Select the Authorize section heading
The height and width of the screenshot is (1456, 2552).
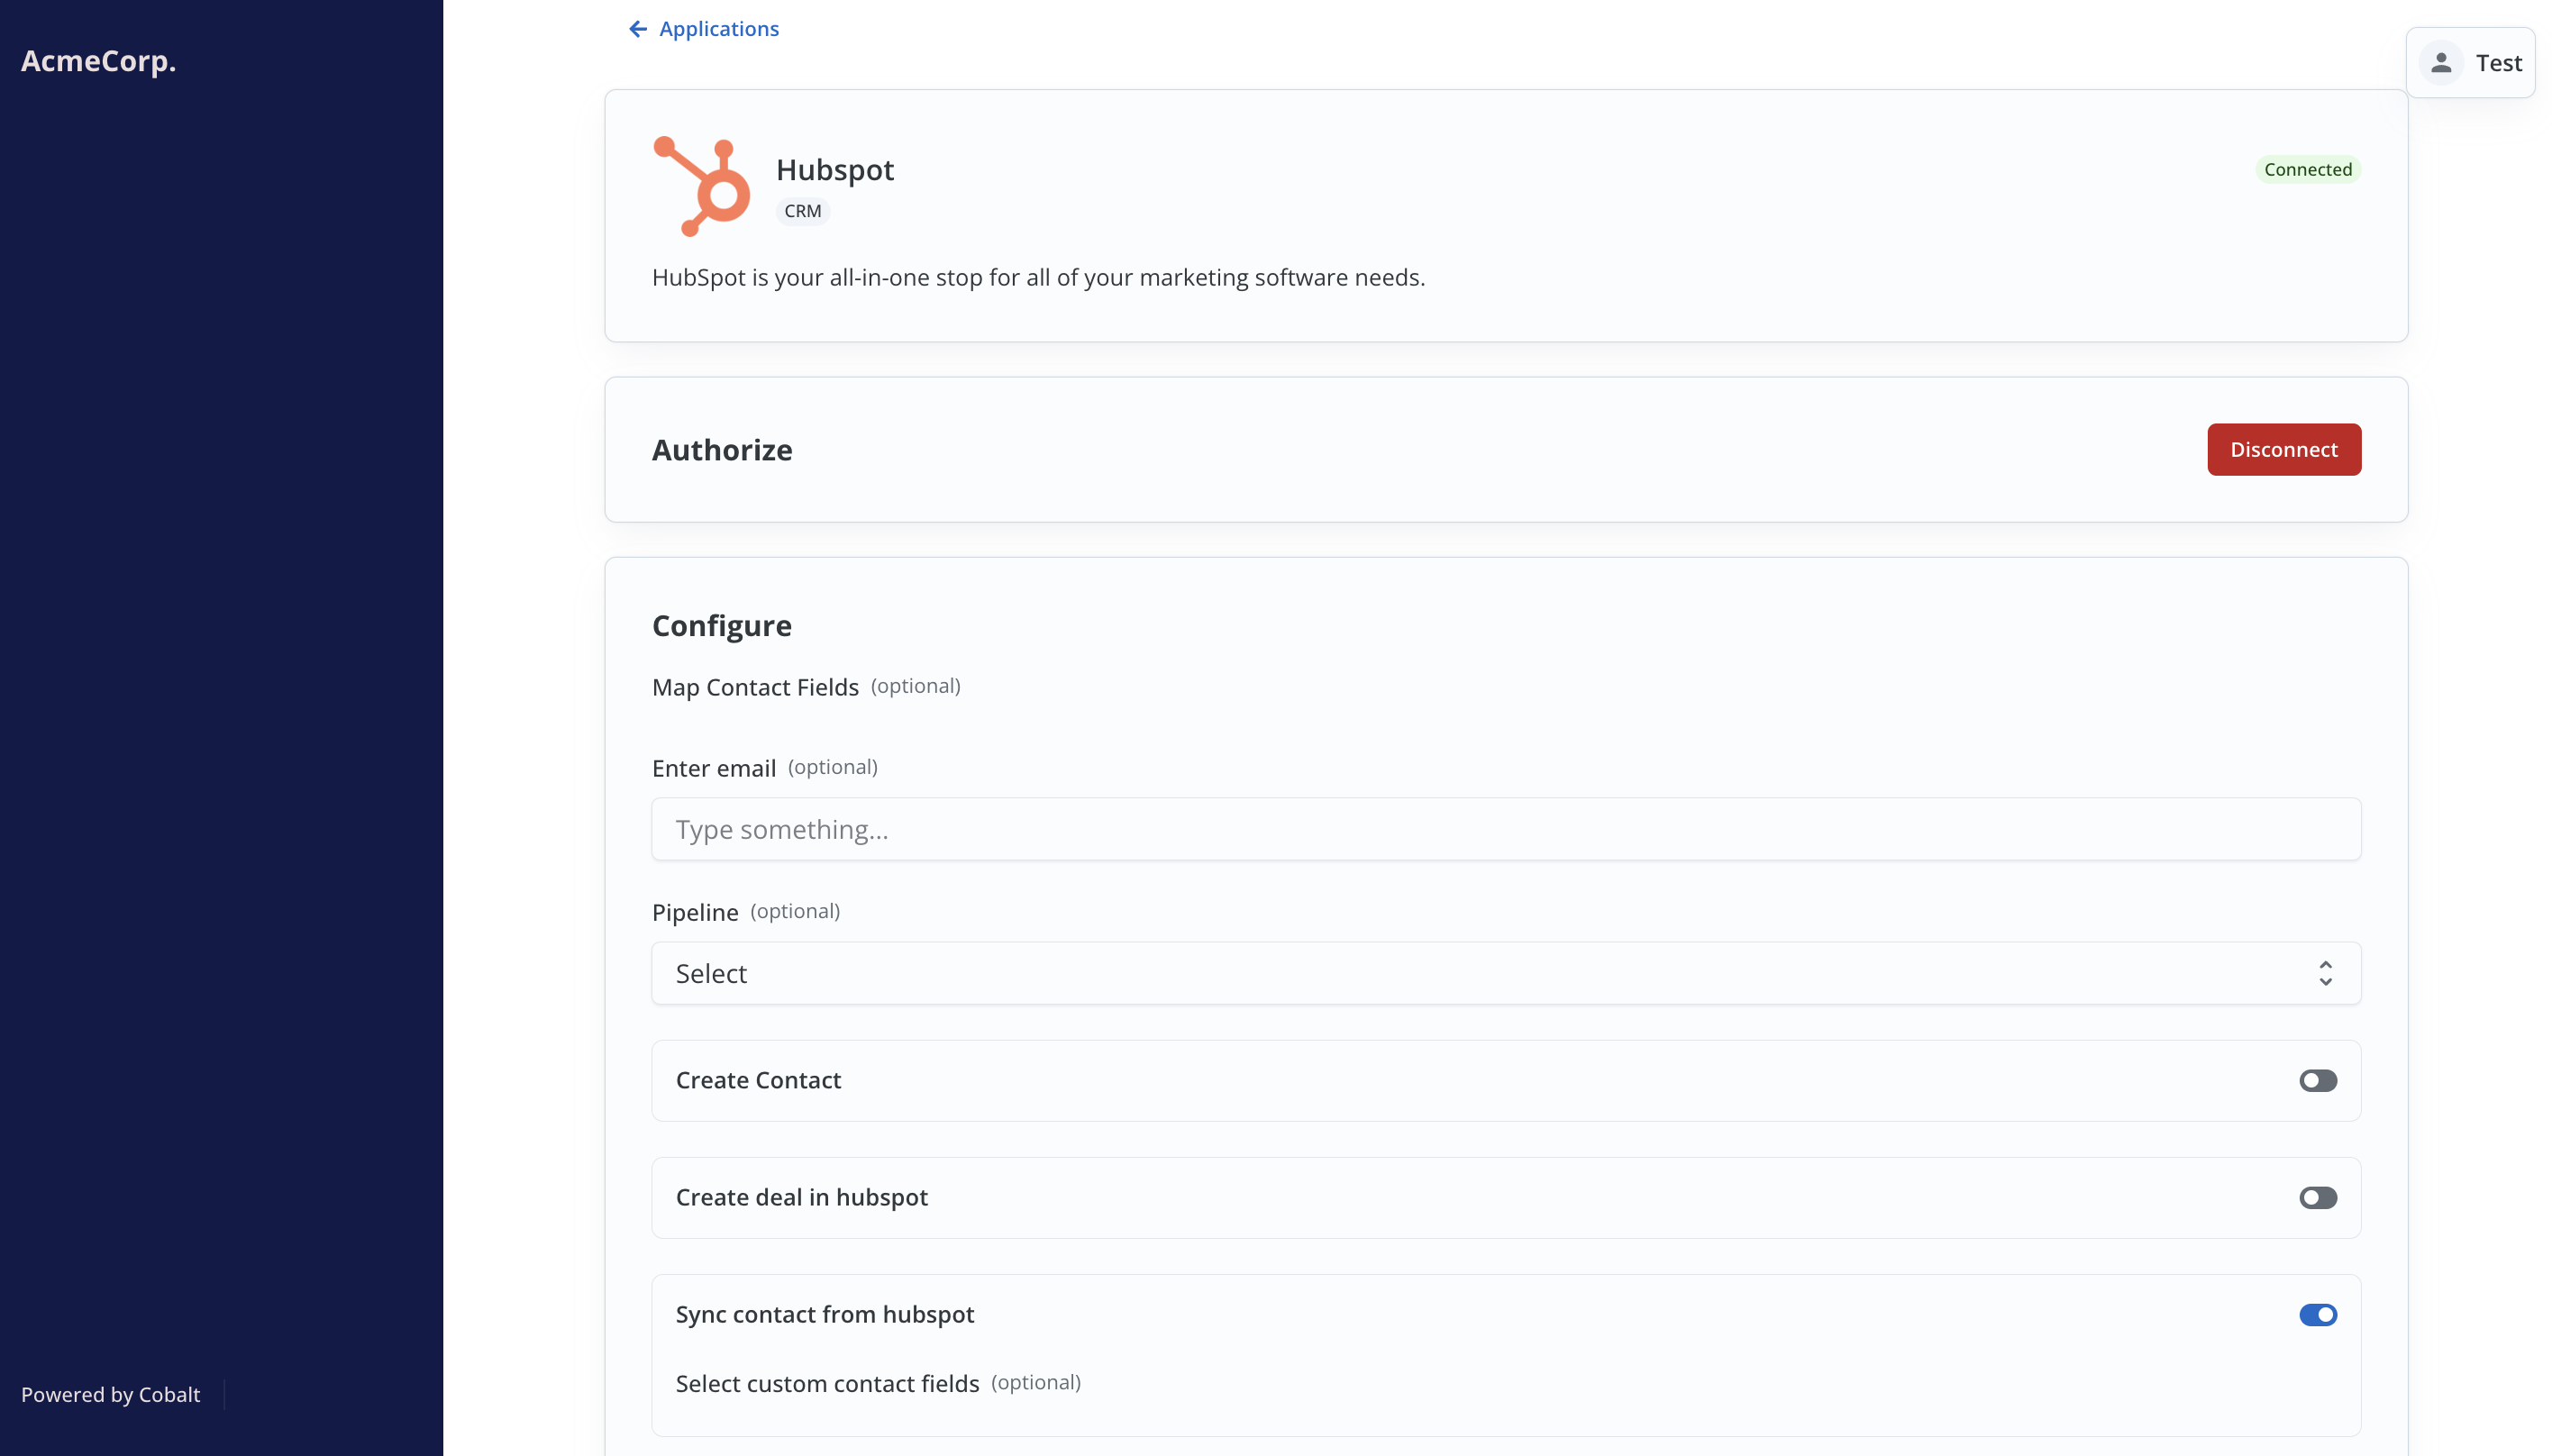tap(722, 449)
